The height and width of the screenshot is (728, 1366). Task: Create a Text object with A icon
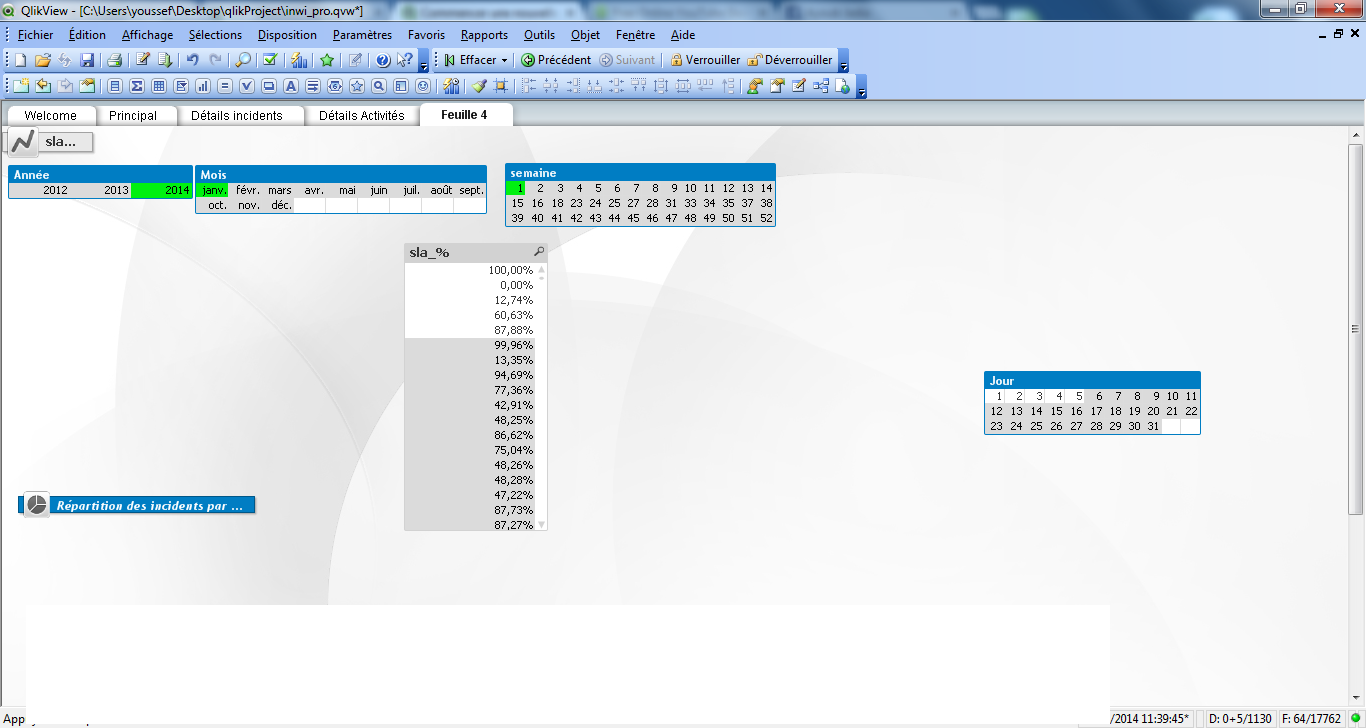click(x=291, y=86)
